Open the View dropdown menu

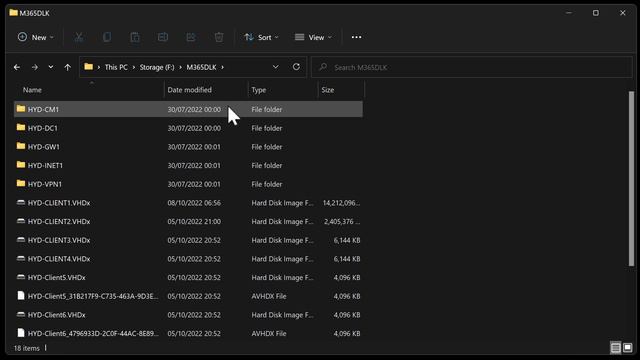pyautogui.click(x=313, y=37)
